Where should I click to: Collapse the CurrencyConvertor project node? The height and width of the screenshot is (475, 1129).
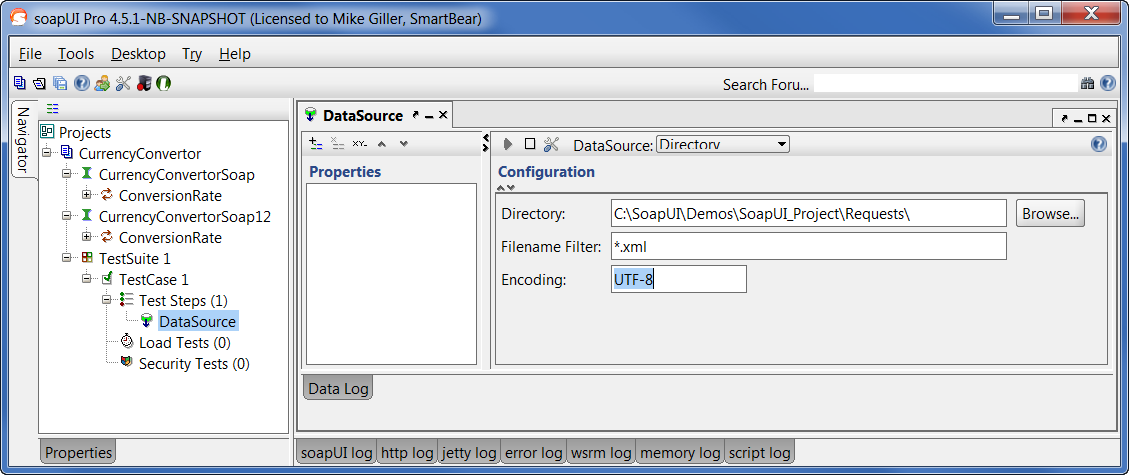47,153
